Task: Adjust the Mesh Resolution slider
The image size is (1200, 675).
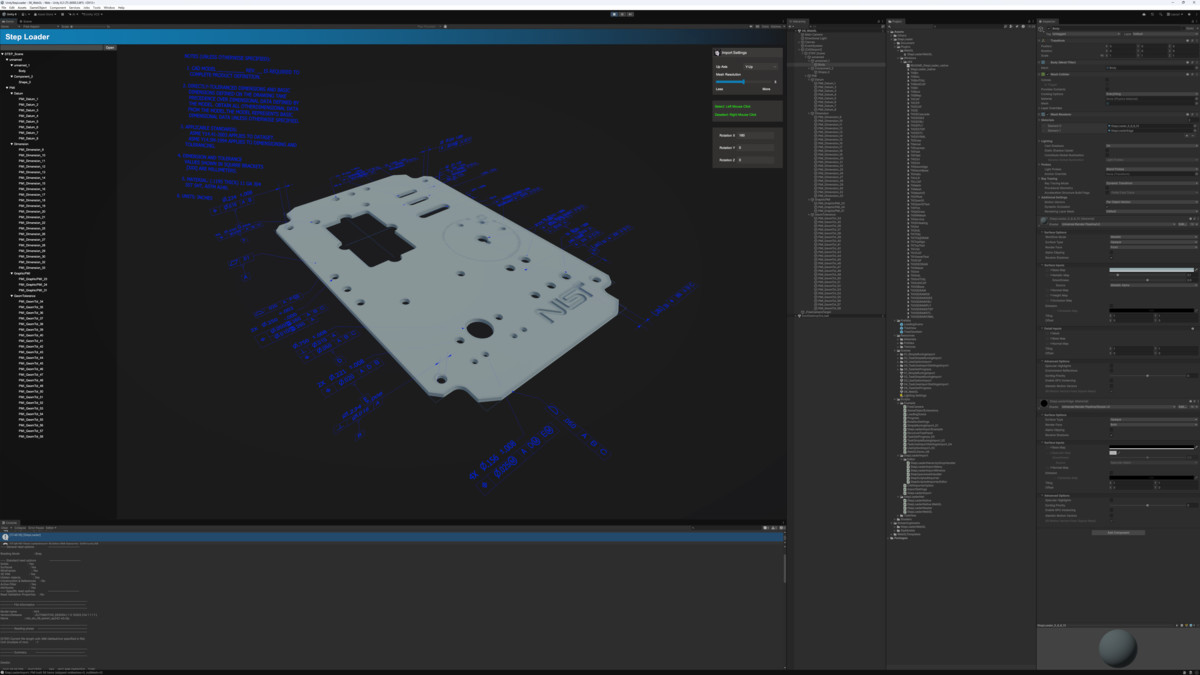Action: (745, 82)
